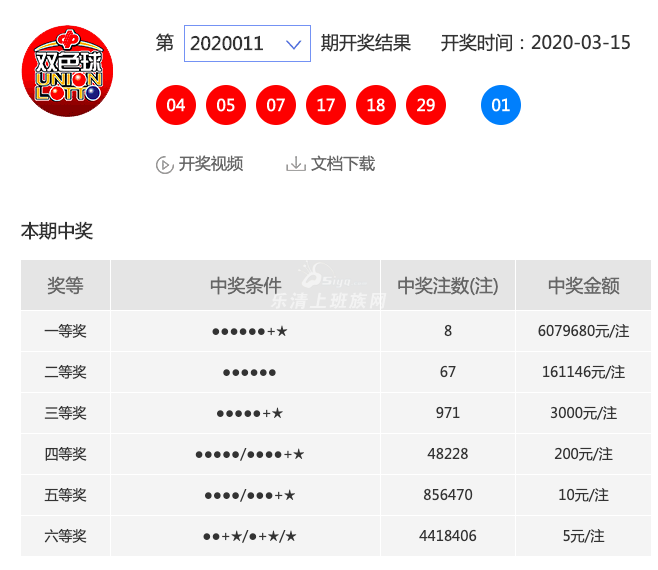
Task: Open the 开奖视频 link
Action: [210, 164]
